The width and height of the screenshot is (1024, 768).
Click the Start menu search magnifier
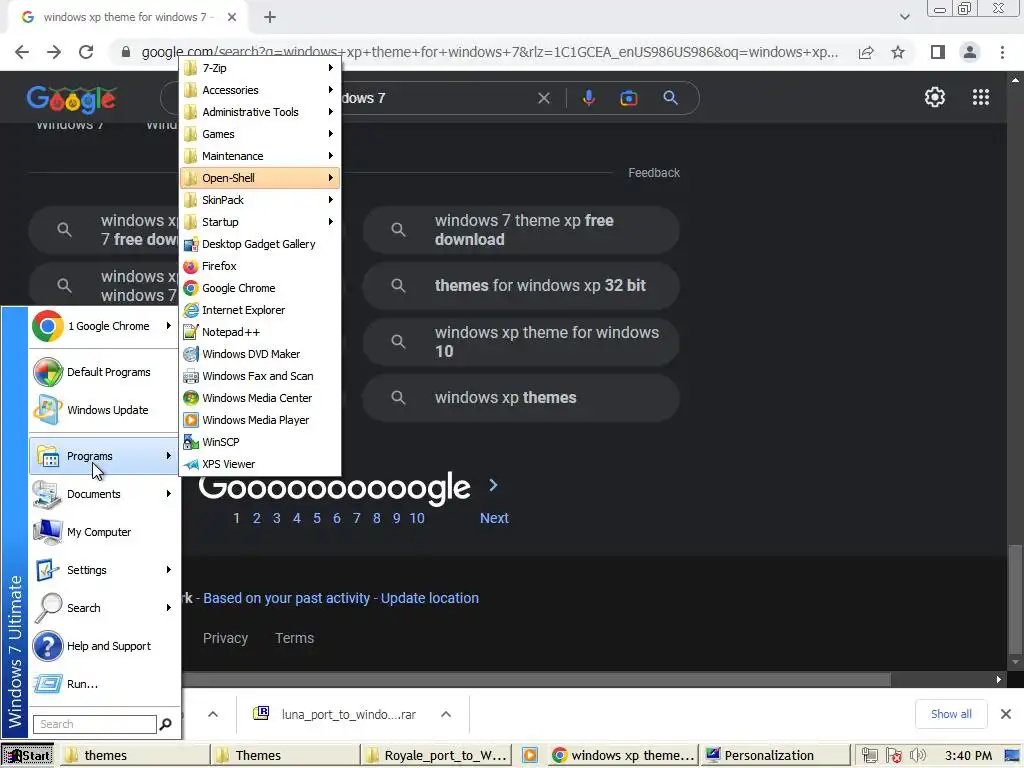coord(166,724)
